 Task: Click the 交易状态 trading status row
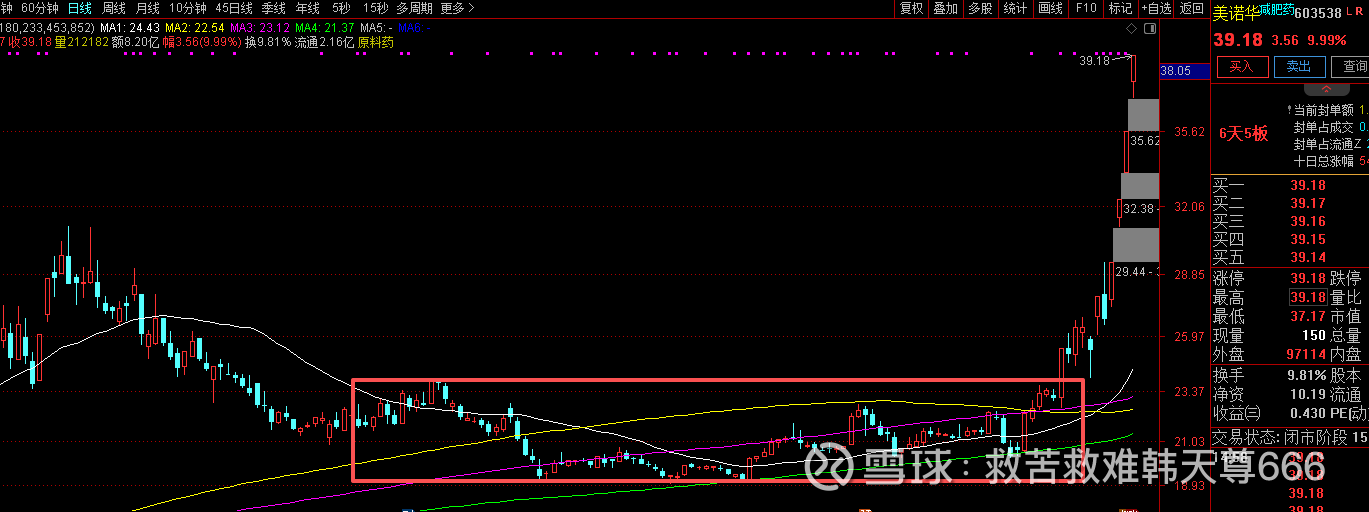(x=1290, y=437)
